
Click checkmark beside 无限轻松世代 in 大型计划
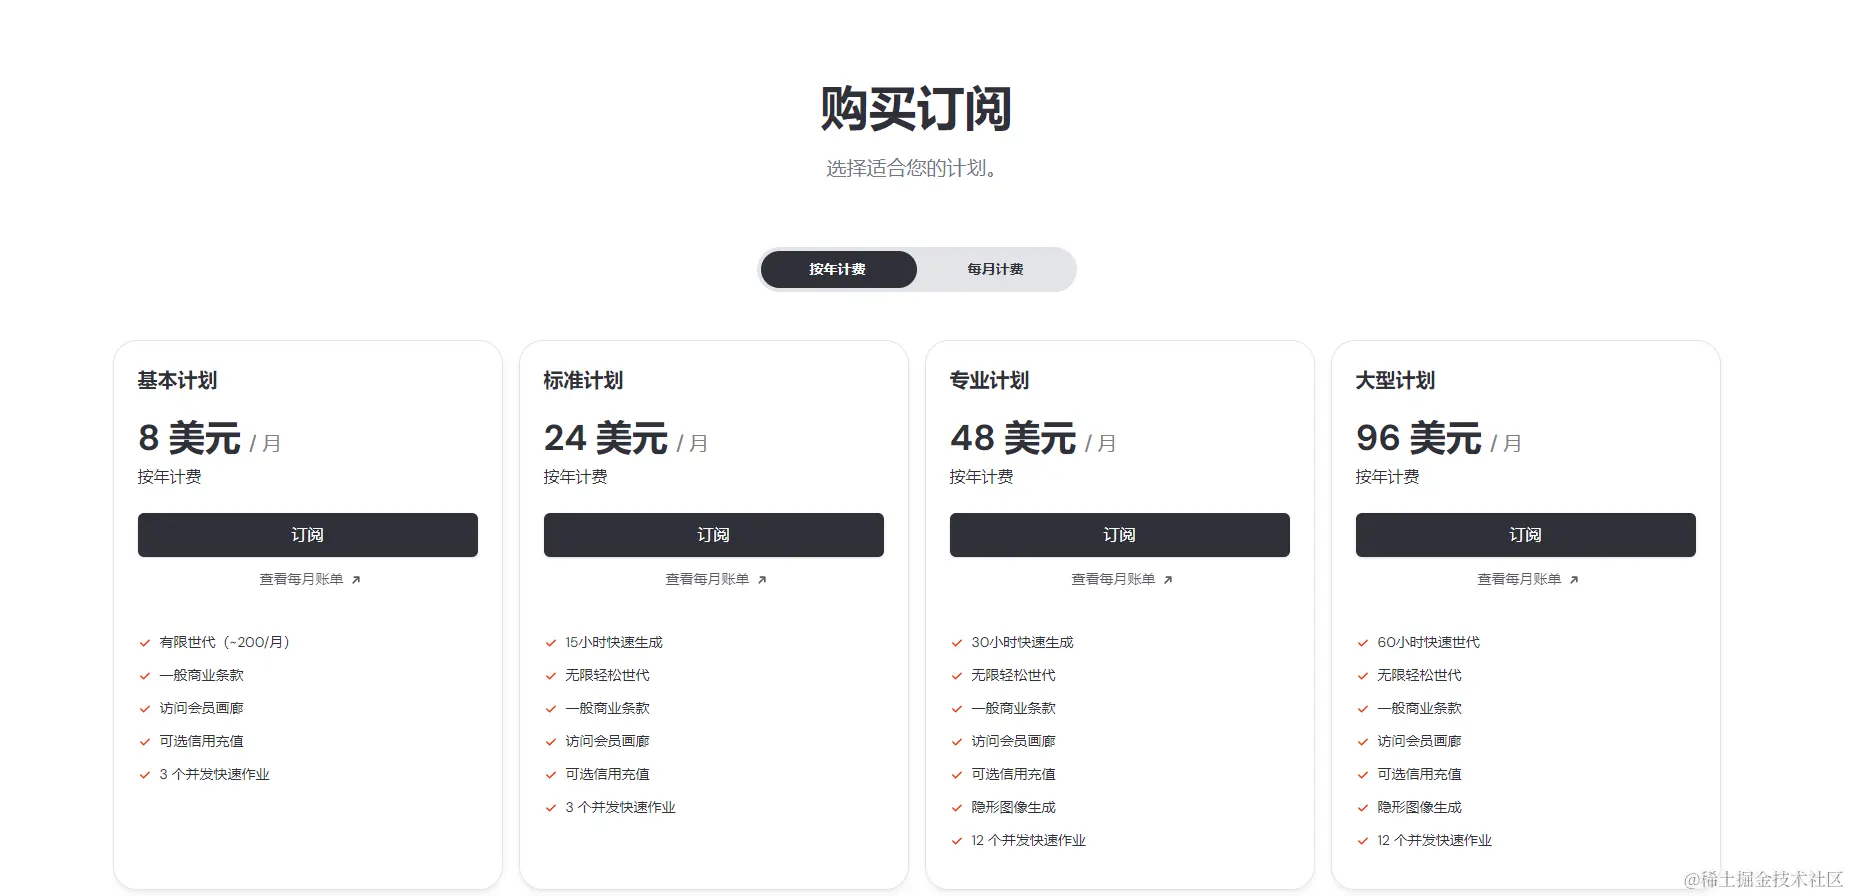(x=1363, y=676)
